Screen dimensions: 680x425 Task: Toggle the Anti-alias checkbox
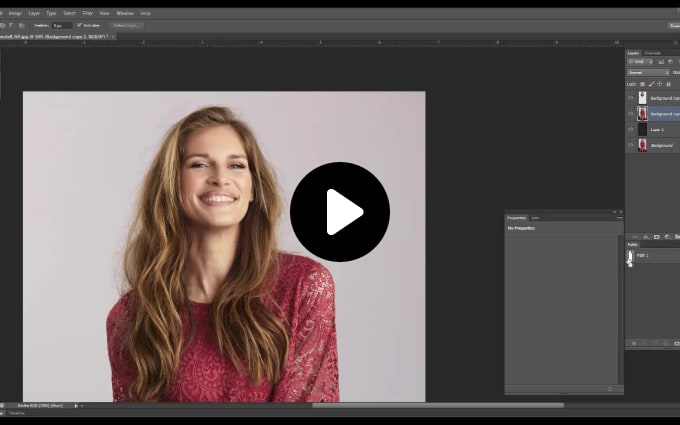[79, 25]
